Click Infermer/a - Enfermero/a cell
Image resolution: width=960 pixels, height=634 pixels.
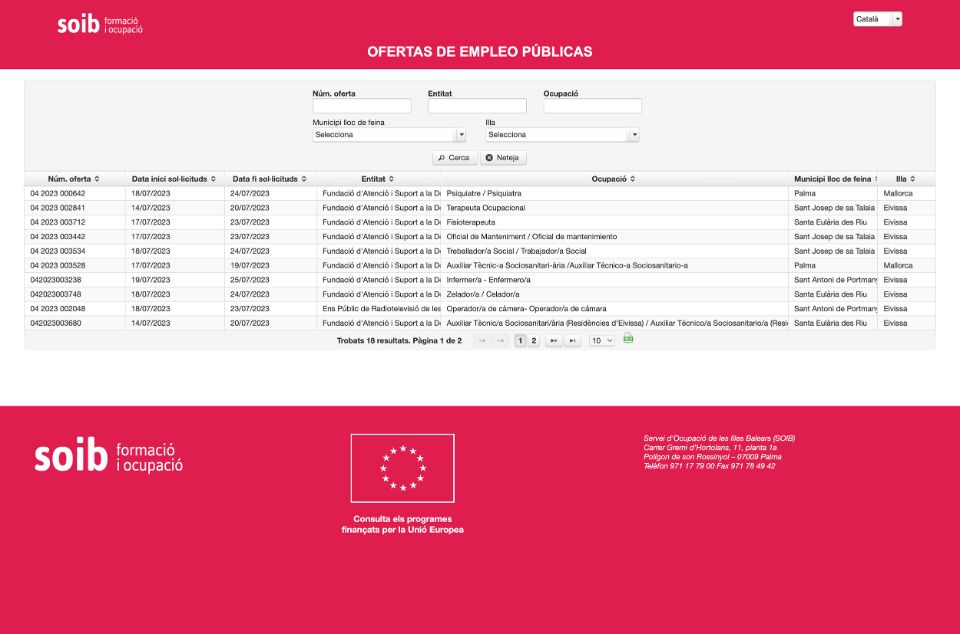(614, 280)
